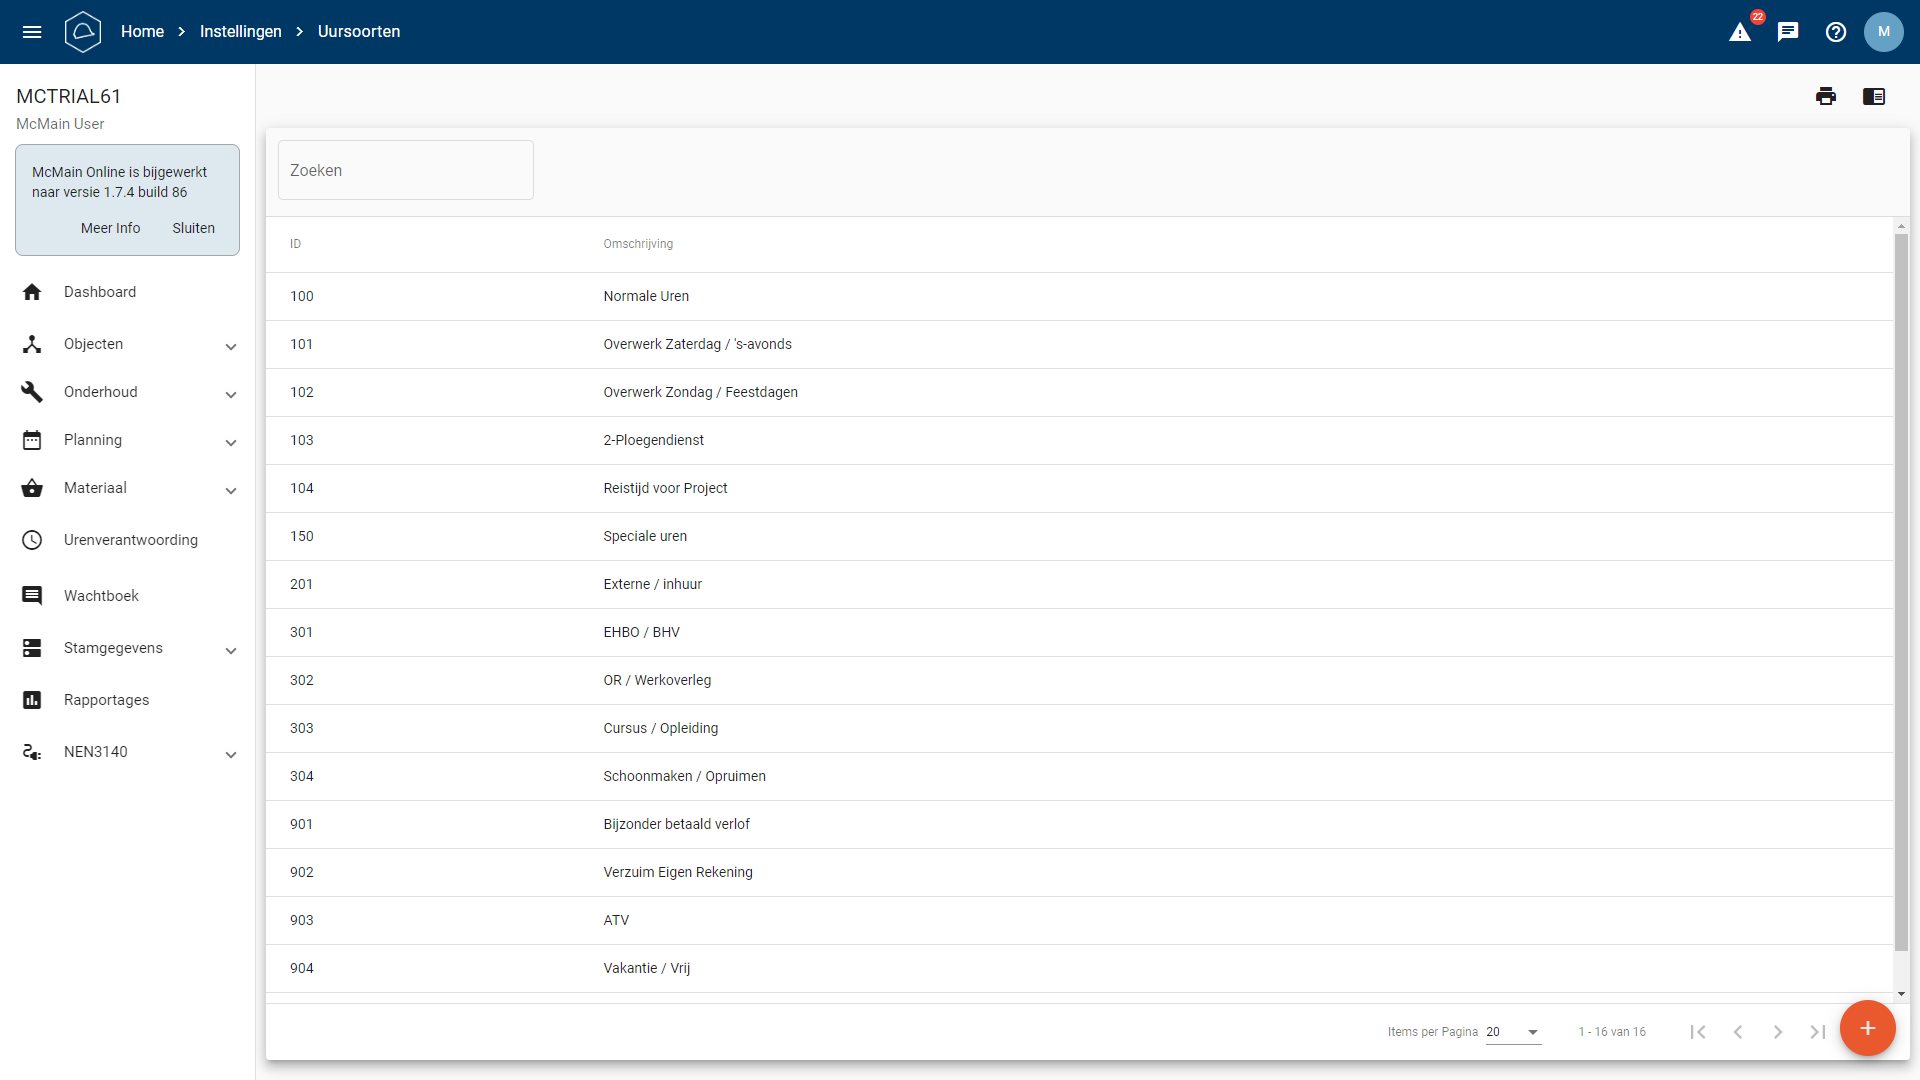This screenshot has width=1920, height=1080.
Task: Toggle the side panel layout icon
Action: [1874, 96]
